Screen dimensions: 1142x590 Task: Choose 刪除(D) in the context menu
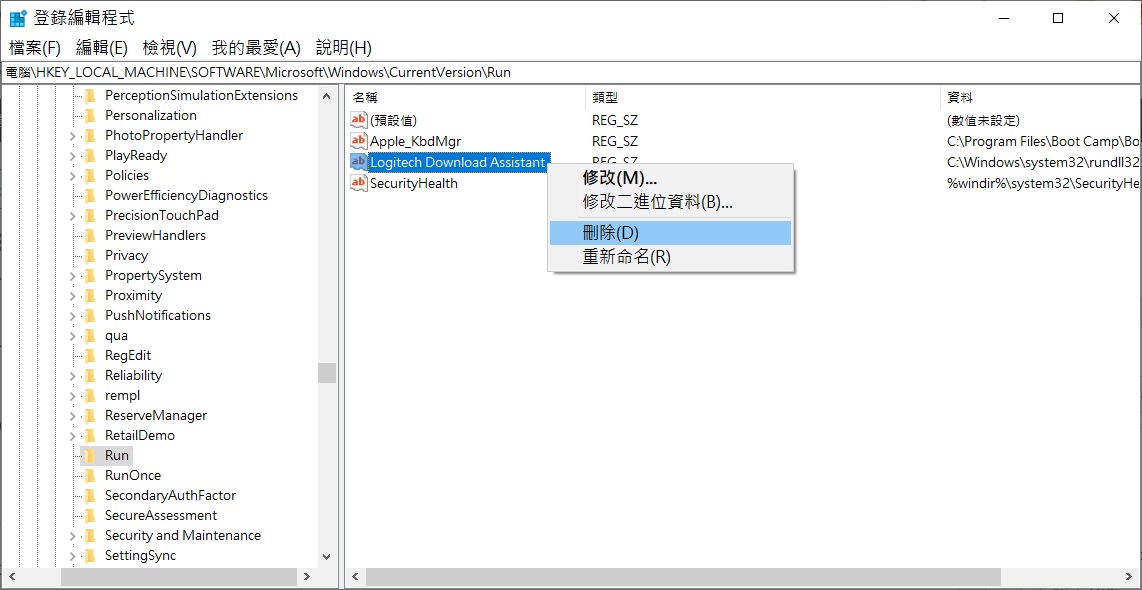(x=670, y=233)
